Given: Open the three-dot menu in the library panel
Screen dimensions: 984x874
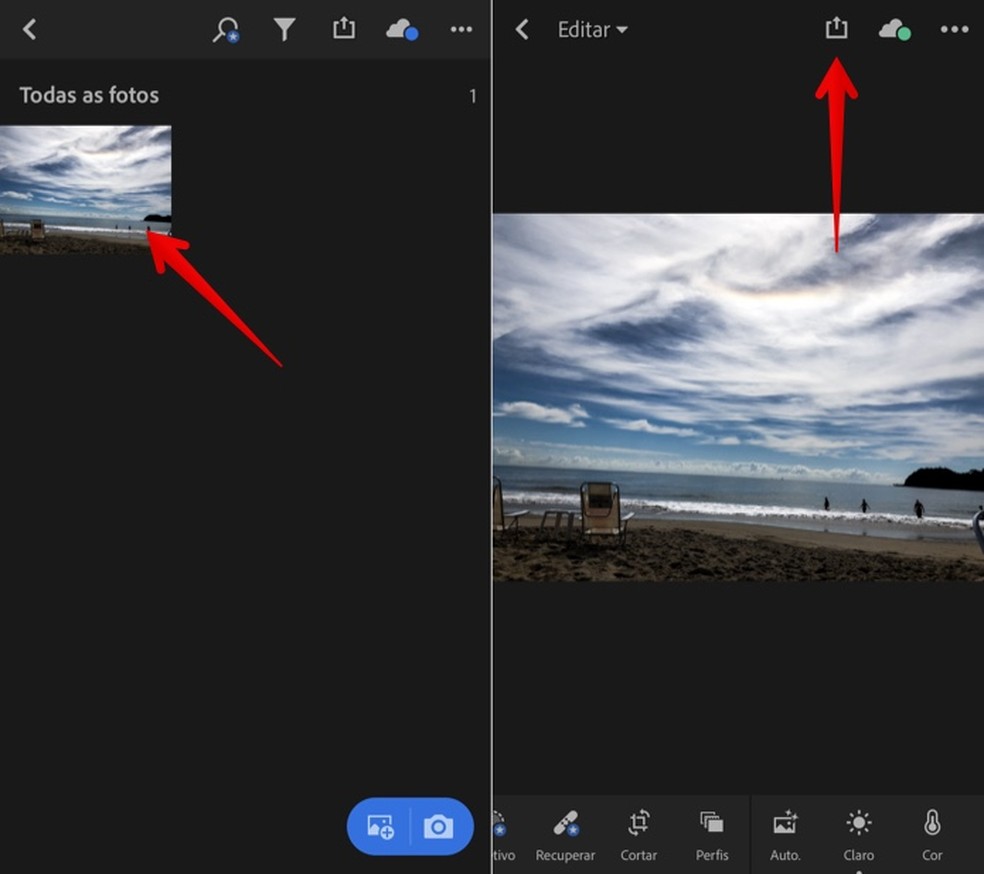Looking at the screenshot, I should pyautogui.click(x=461, y=30).
